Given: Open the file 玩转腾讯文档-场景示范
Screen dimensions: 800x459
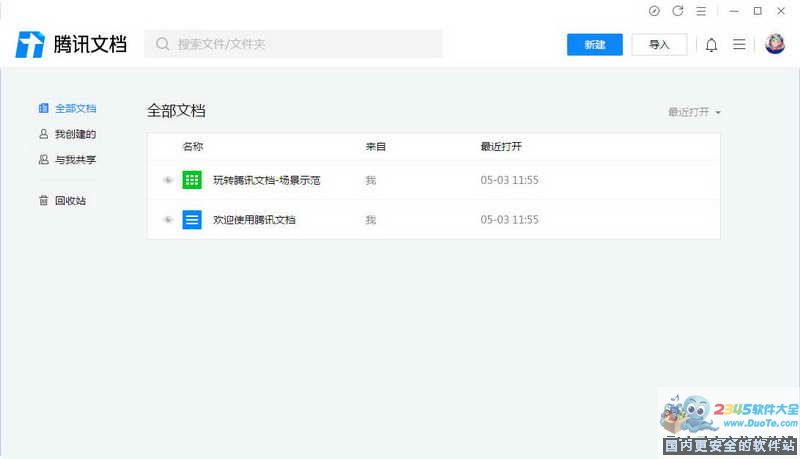Looking at the screenshot, I should click(x=266, y=180).
